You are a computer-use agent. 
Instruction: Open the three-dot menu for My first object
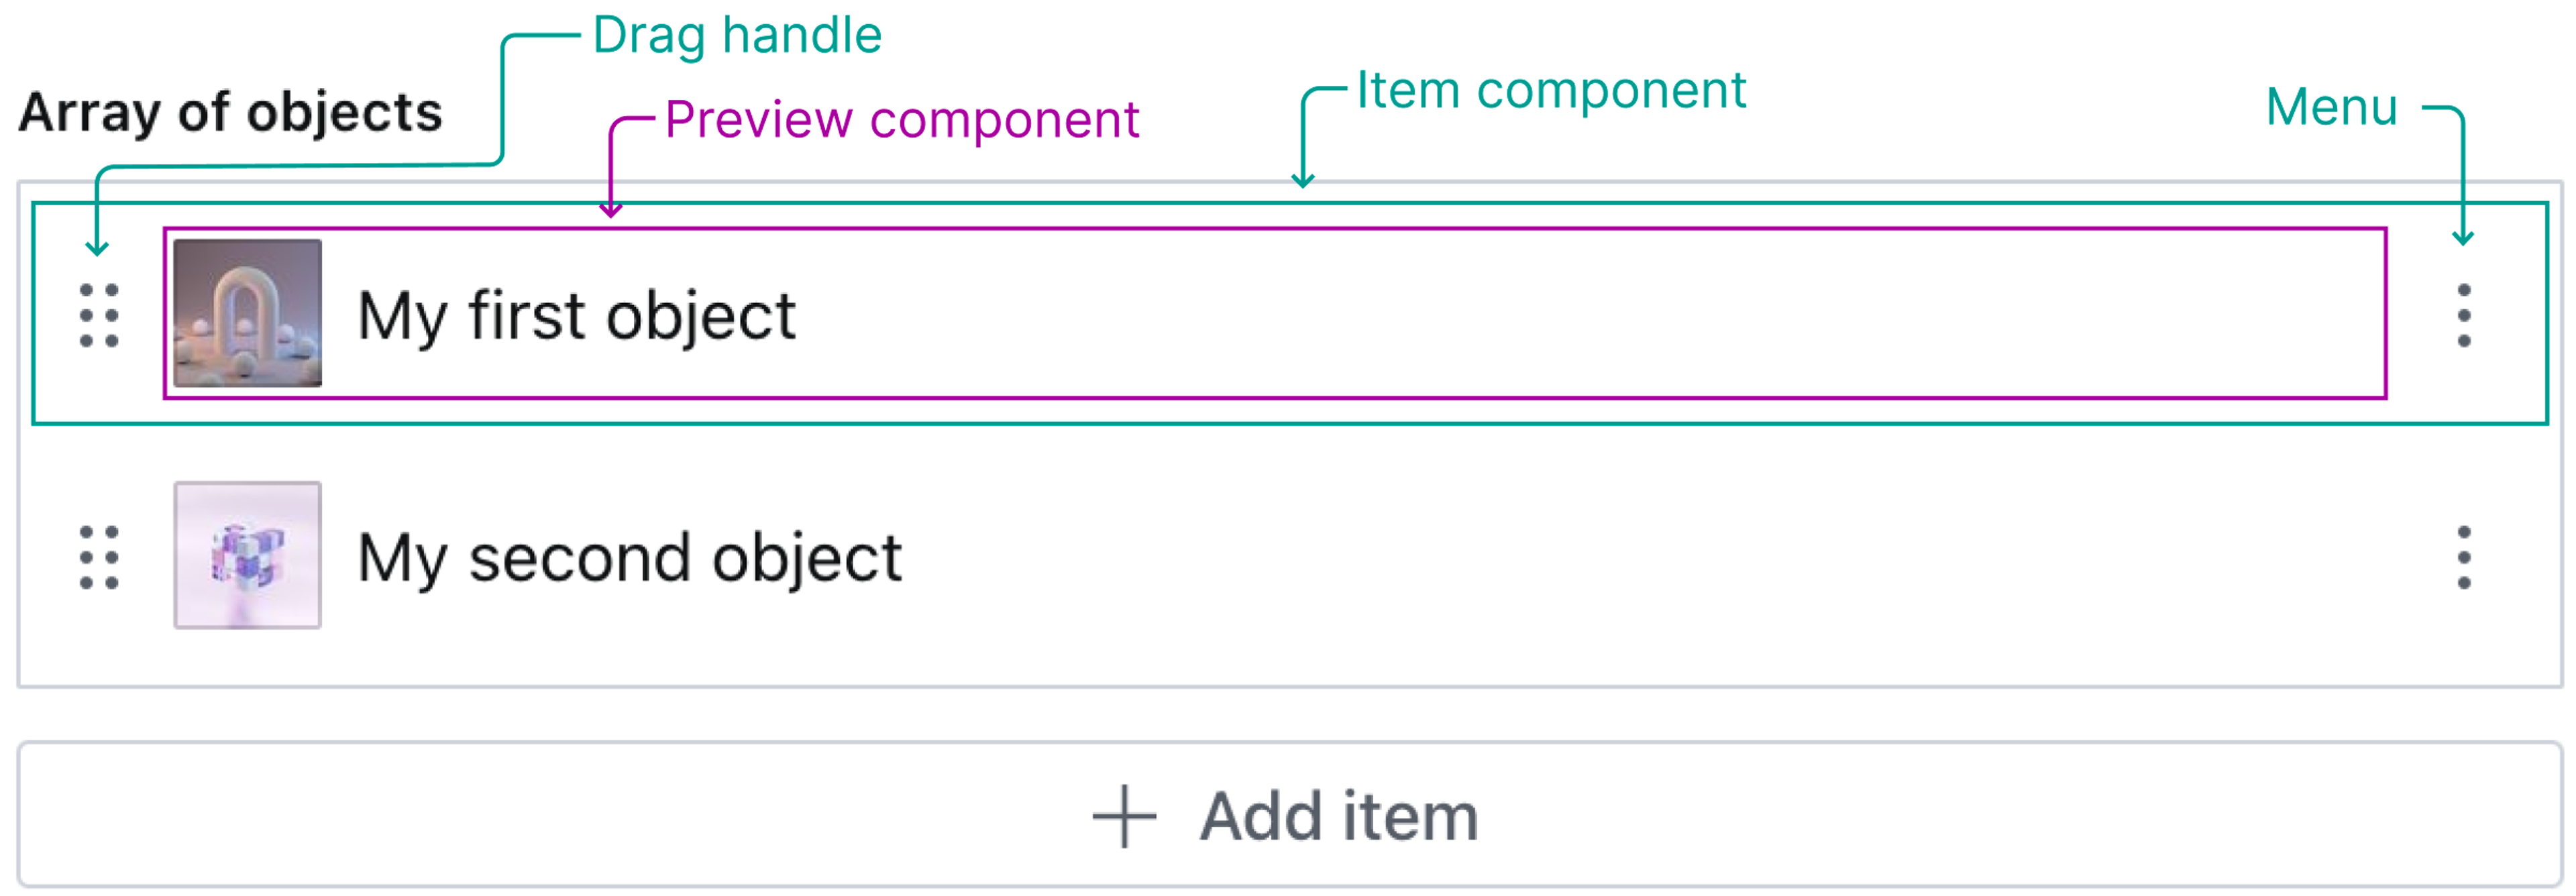tap(2463, 315)
